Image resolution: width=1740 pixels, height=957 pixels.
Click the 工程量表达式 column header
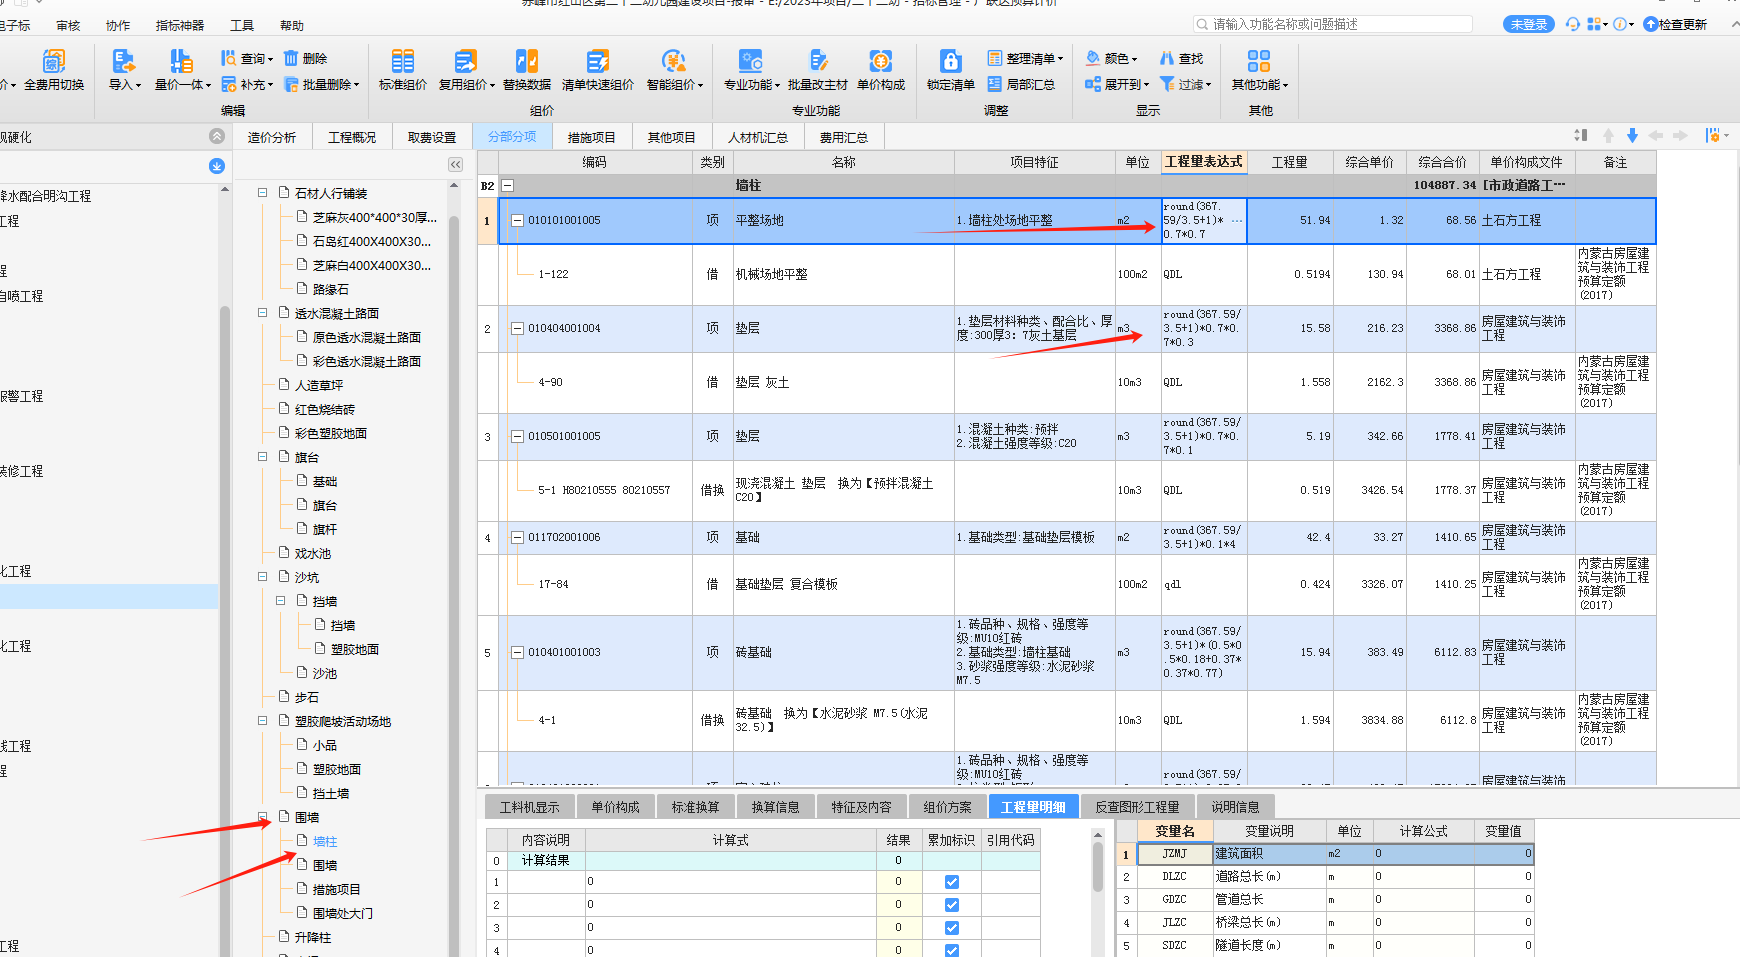(1204, 162)
